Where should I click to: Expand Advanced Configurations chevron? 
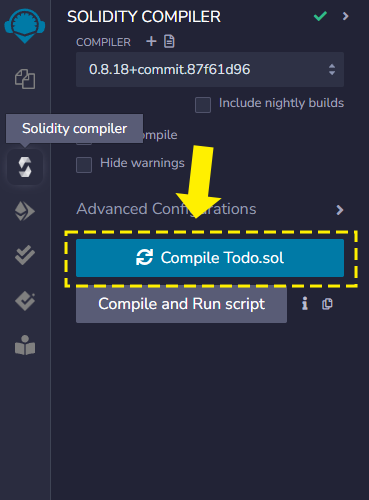coord(339,210)
